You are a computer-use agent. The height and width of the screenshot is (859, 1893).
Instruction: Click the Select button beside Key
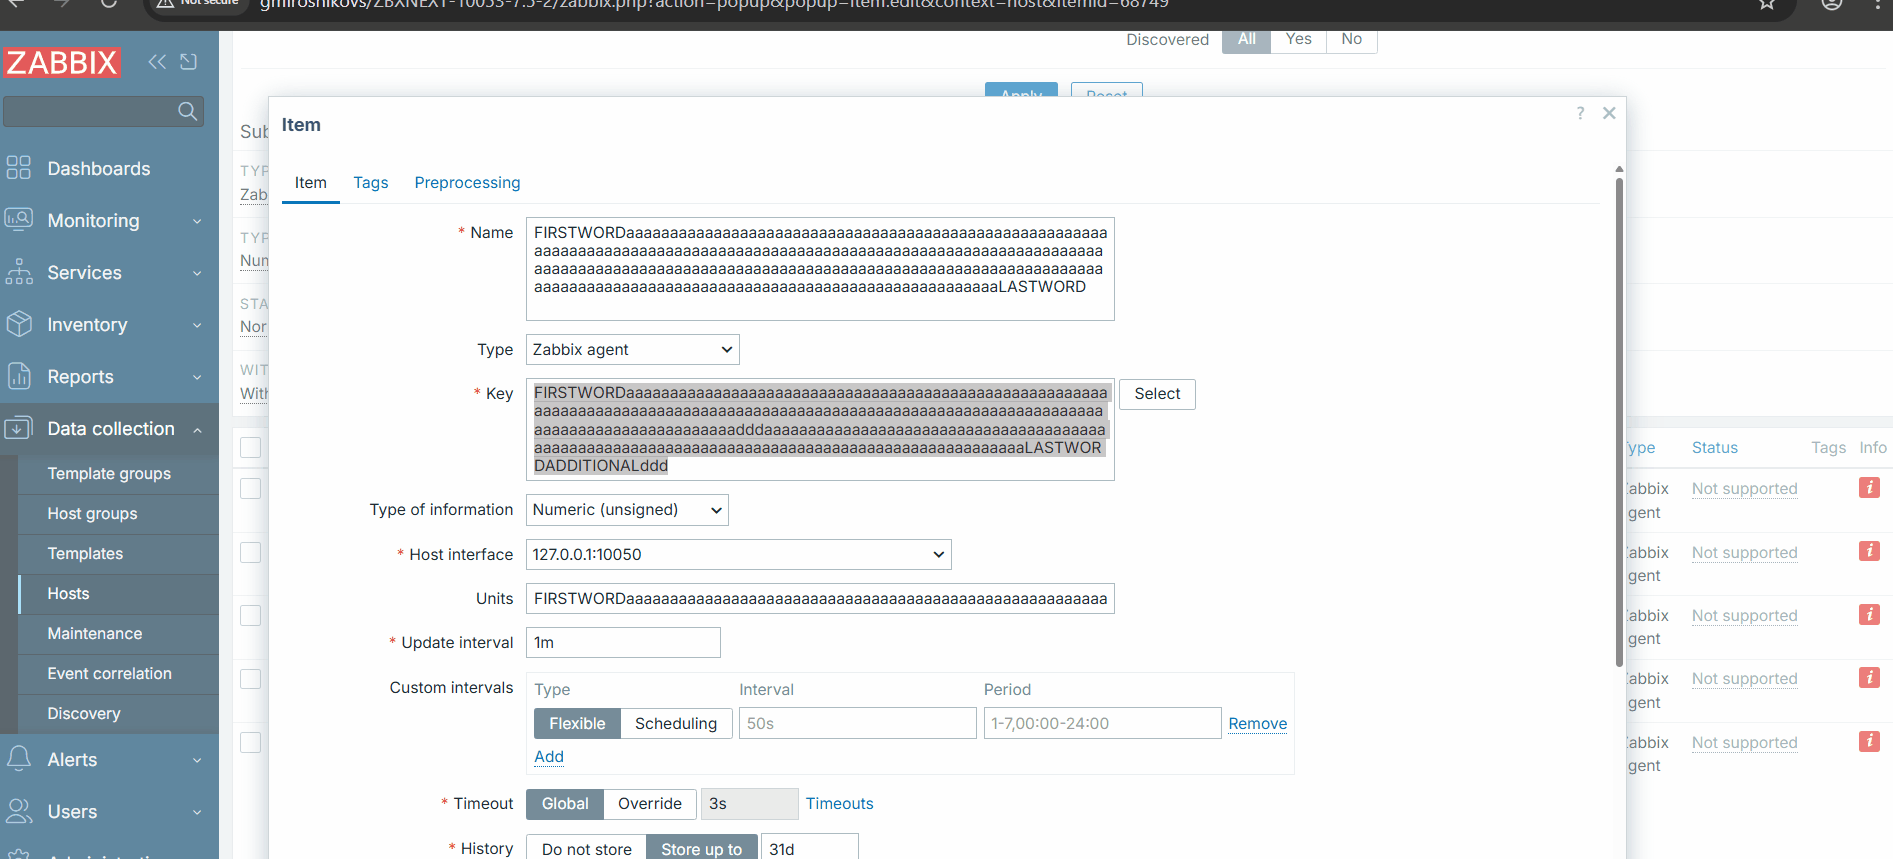pos(1157,394)
